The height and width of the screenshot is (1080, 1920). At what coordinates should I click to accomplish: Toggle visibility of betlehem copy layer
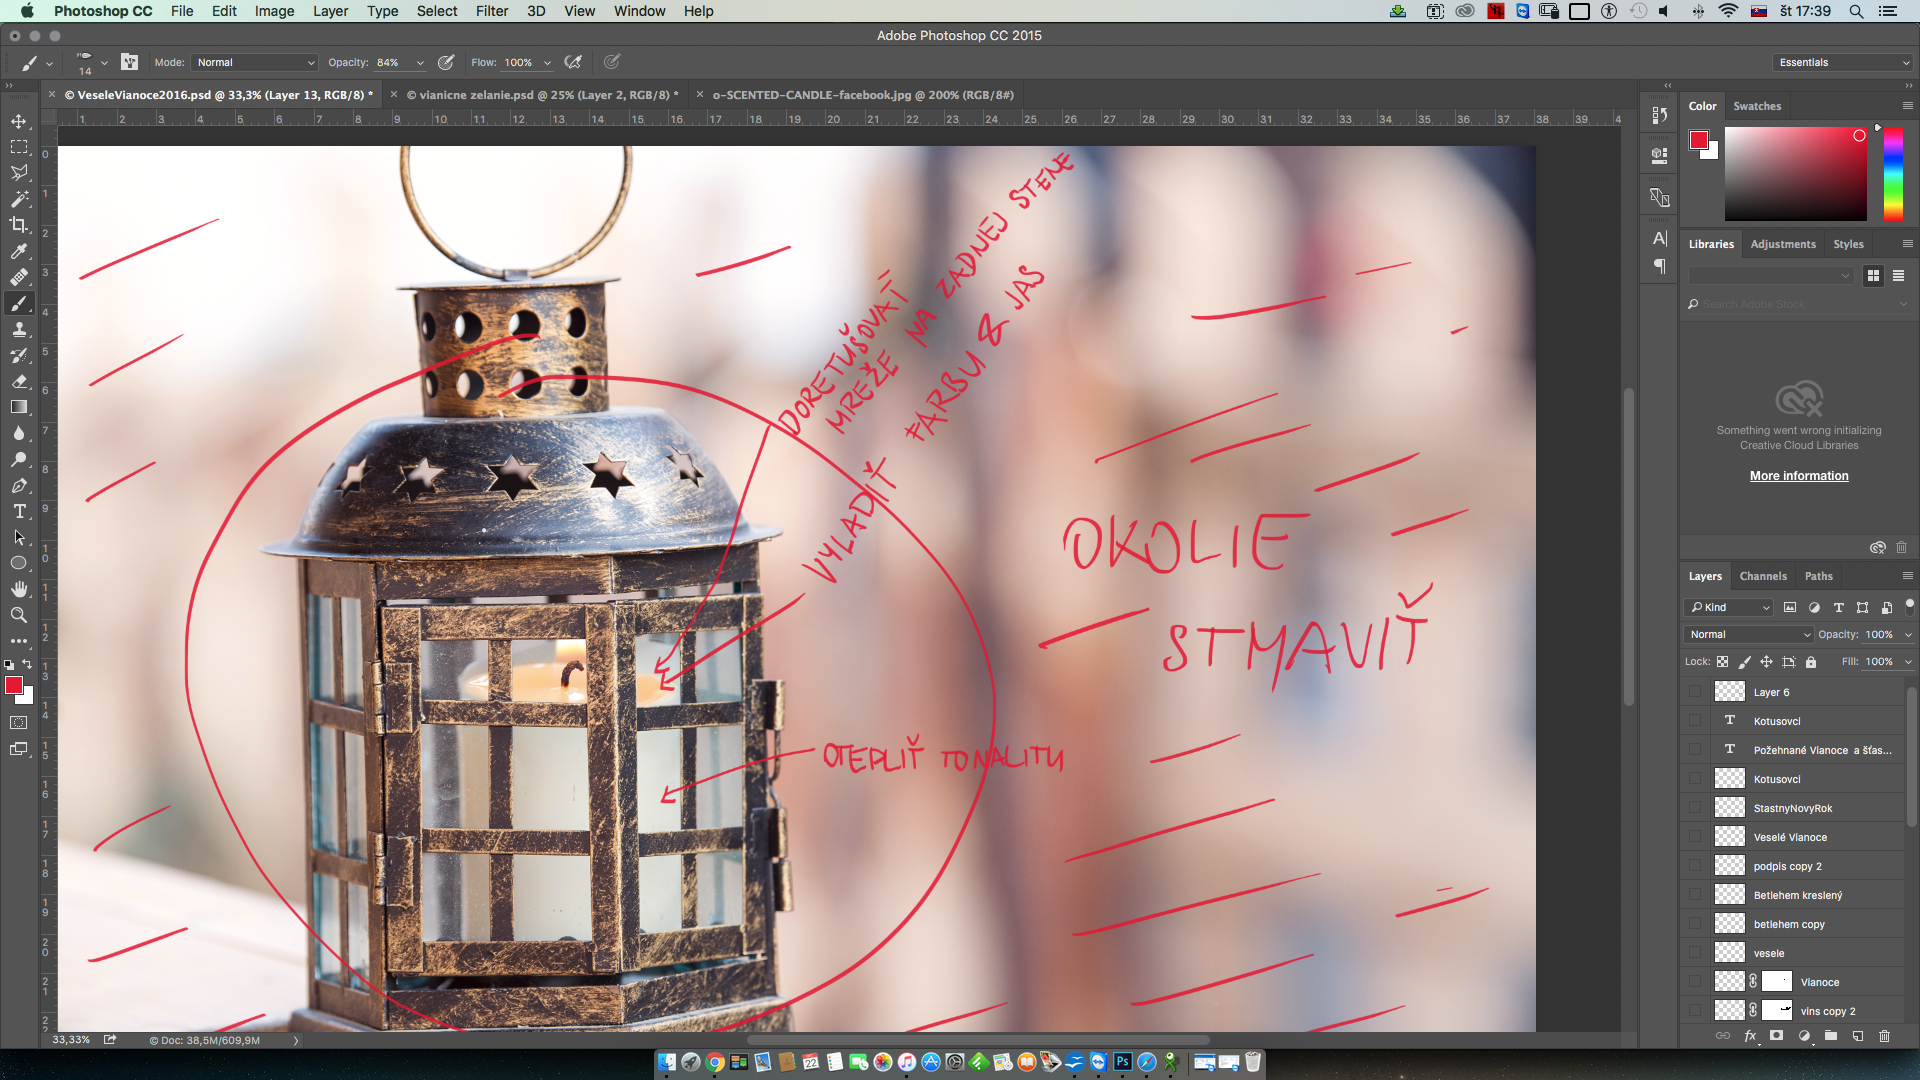(x=1695, y=924)
